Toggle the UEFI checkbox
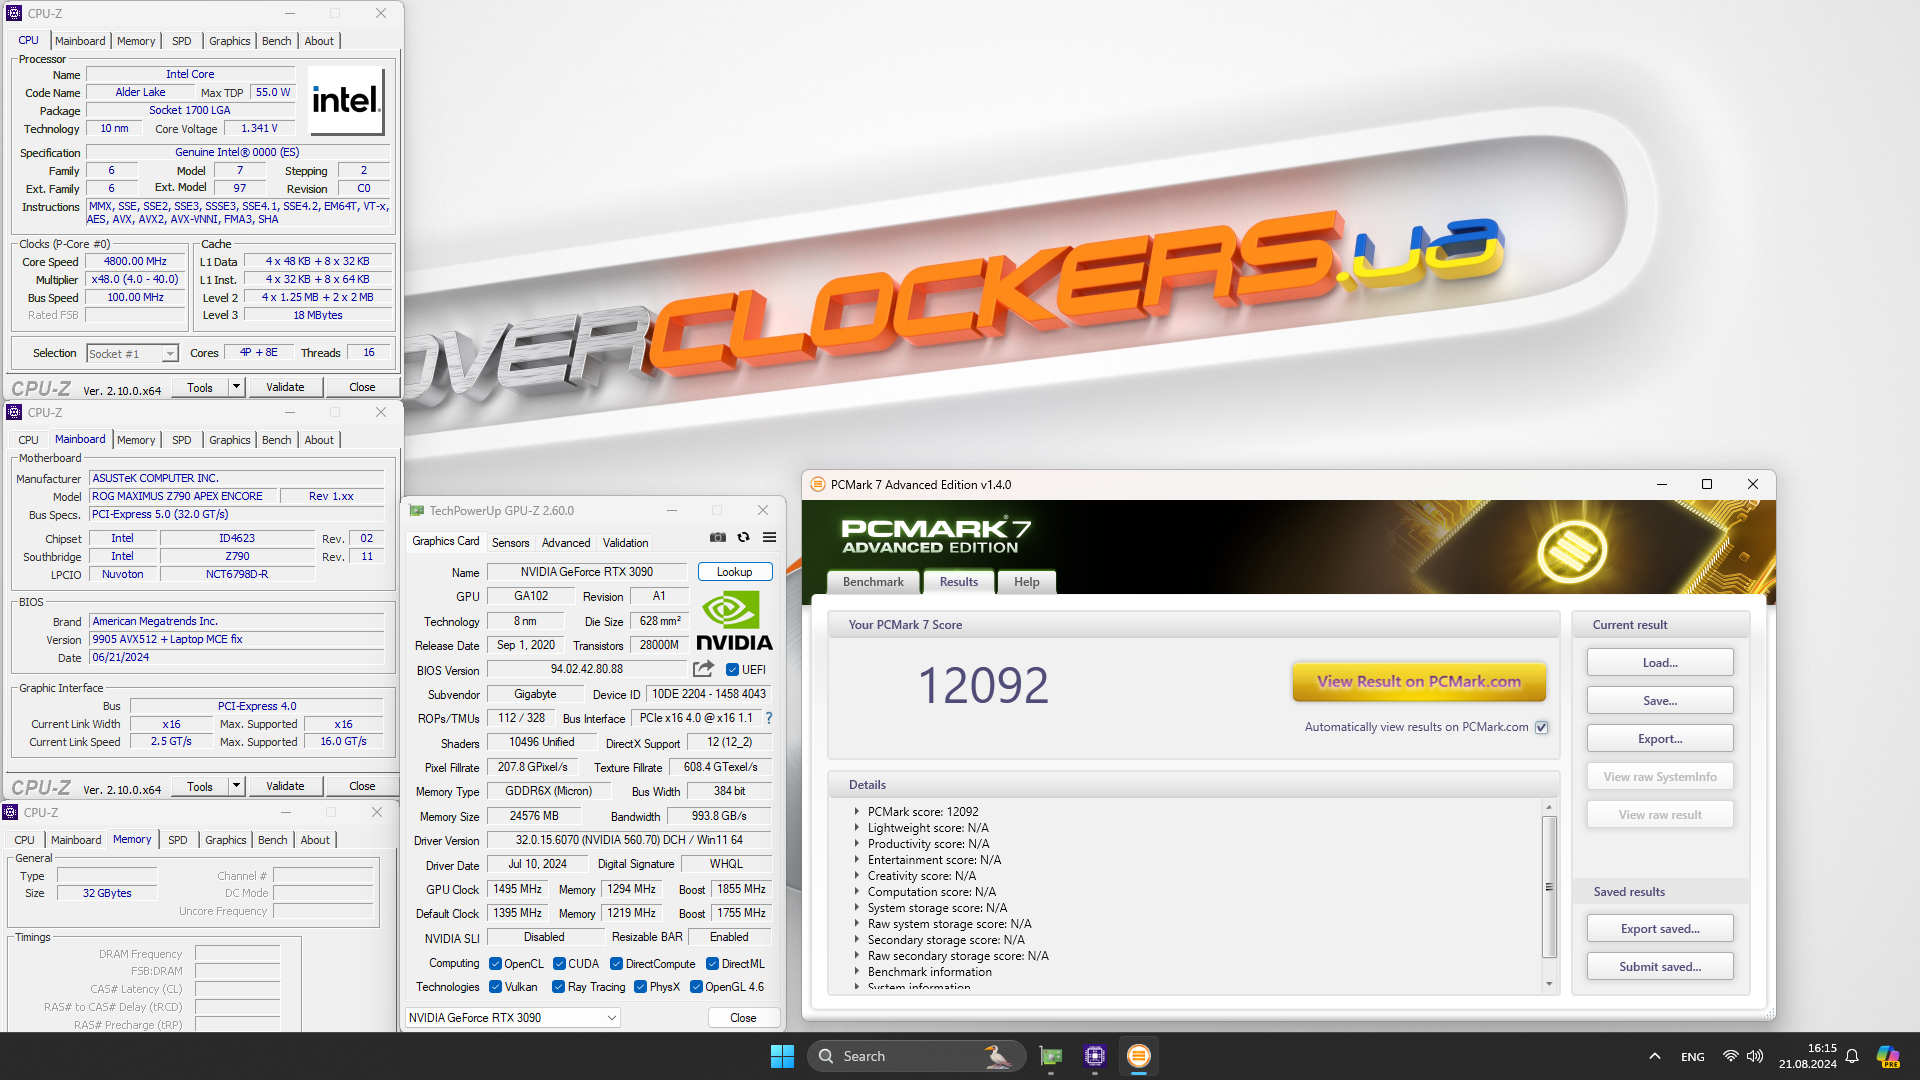The width and height of the screenshot is (1920, 1080). (x=732, y=670)
